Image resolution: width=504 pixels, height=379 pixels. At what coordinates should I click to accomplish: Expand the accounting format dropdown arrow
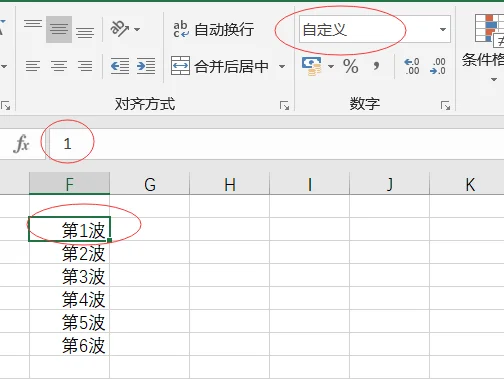[x=331, y=66]
